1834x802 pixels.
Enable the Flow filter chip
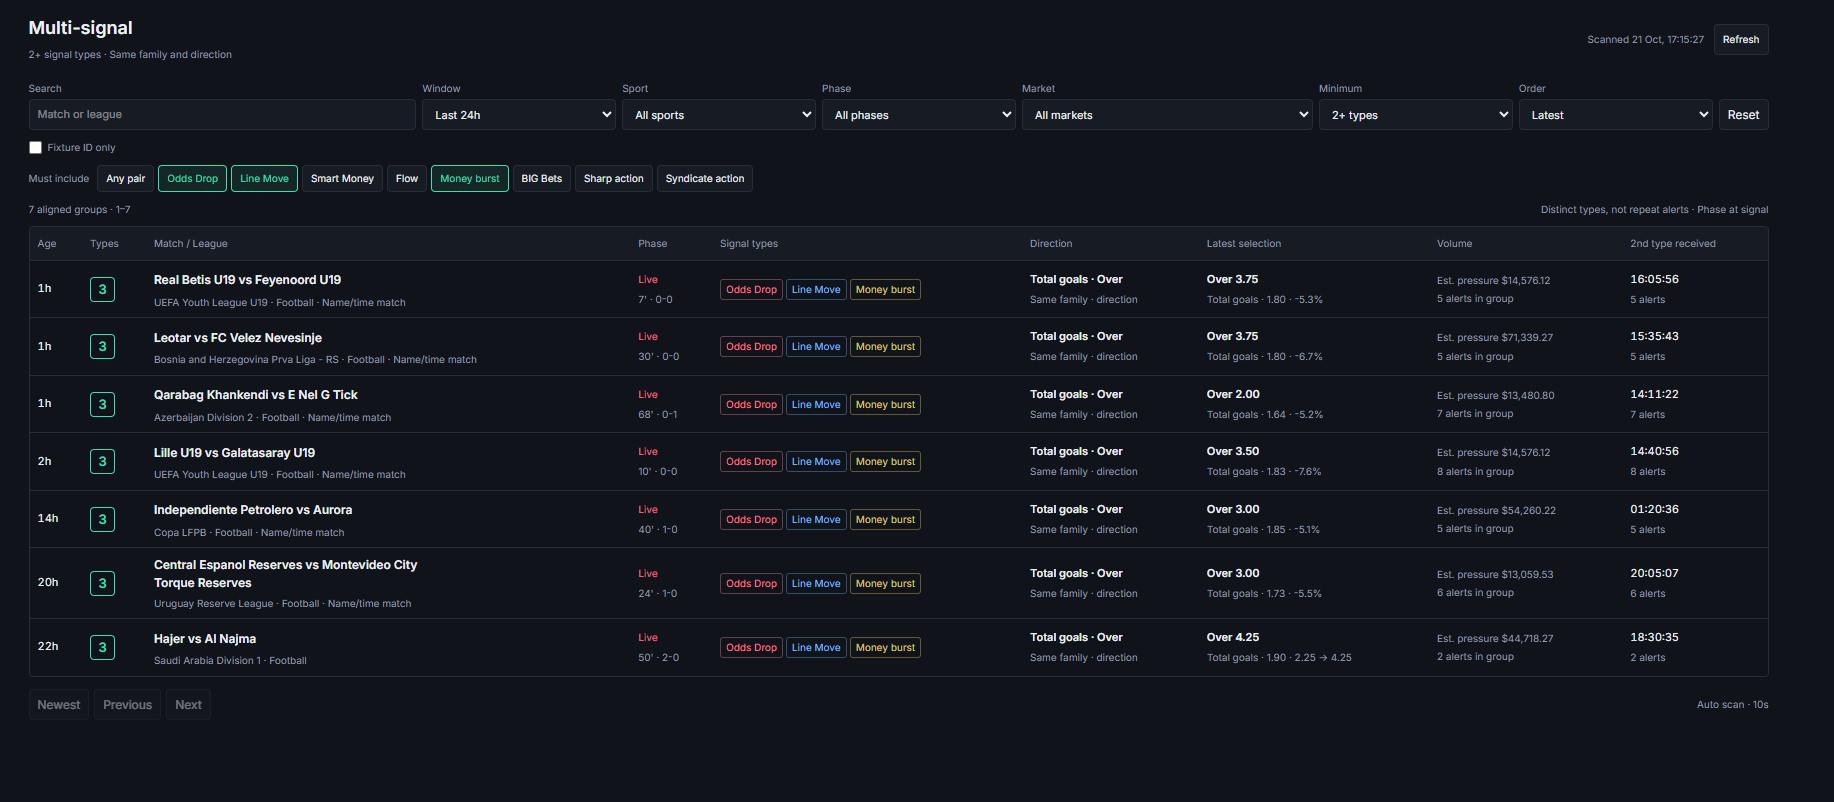pyautogui.click(x=407, y=179)
